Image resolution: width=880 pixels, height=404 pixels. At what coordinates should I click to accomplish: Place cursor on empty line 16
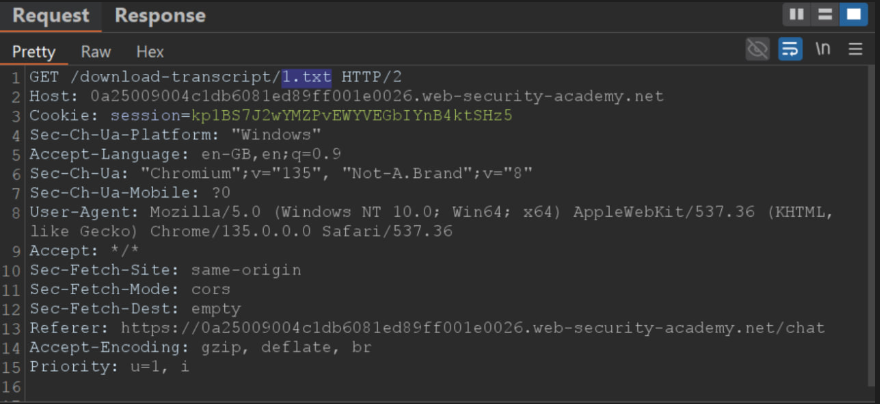pyautogui.click(x=443, y=387)
